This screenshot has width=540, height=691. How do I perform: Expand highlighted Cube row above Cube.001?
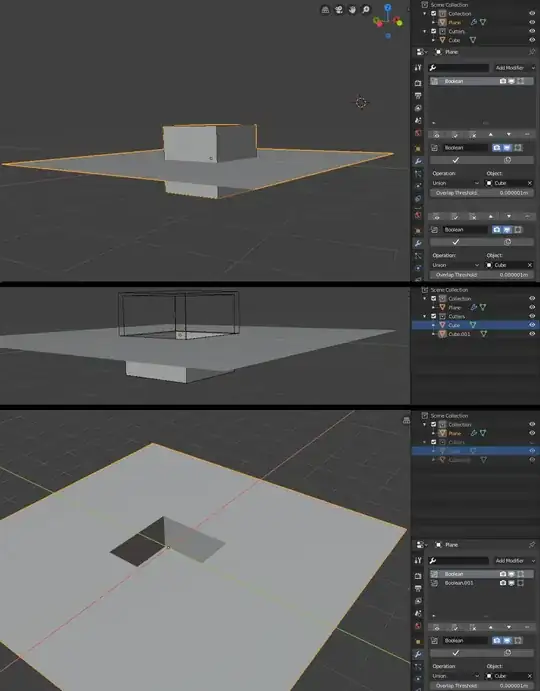click(433, 325)
